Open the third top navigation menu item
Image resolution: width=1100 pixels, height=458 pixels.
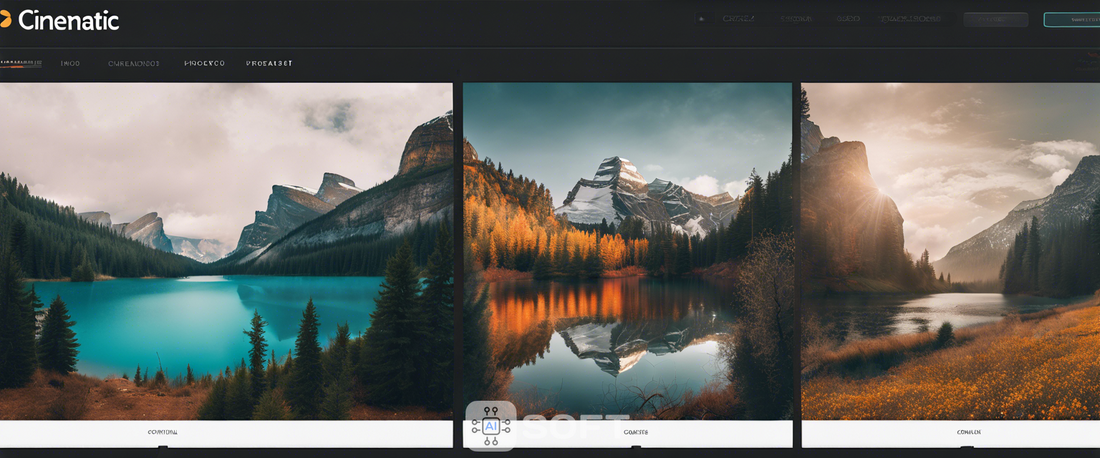coord(848,19)
